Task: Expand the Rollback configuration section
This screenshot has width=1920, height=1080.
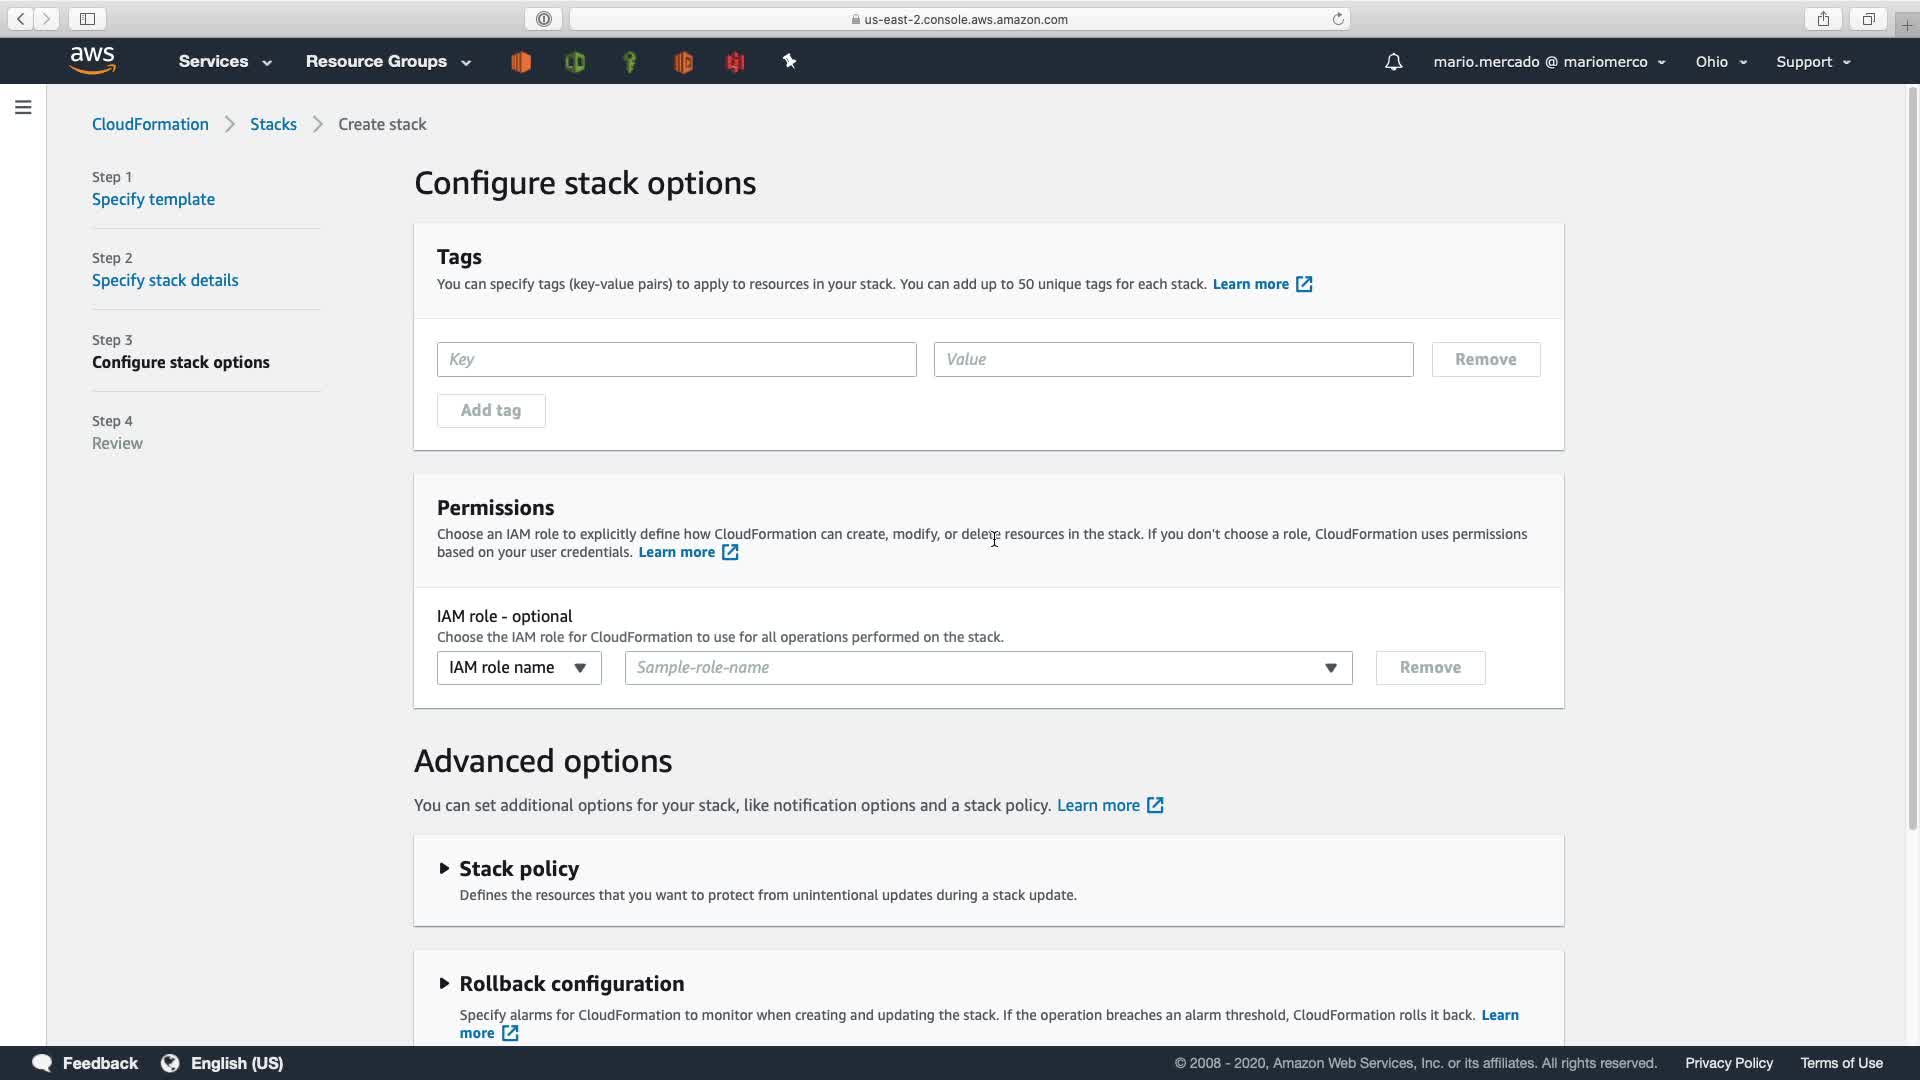Action: (444, 983)
